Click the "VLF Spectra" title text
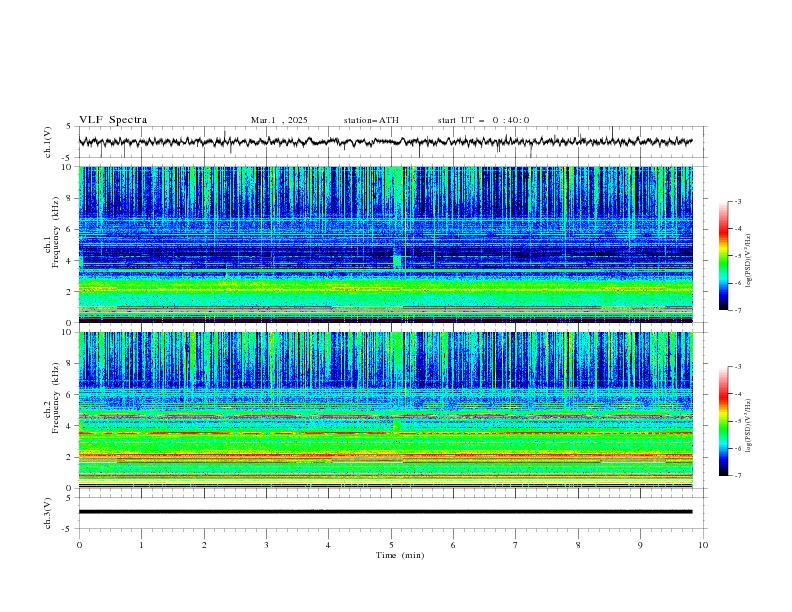This screenshot has width=792, height=612. coord(113,120)
